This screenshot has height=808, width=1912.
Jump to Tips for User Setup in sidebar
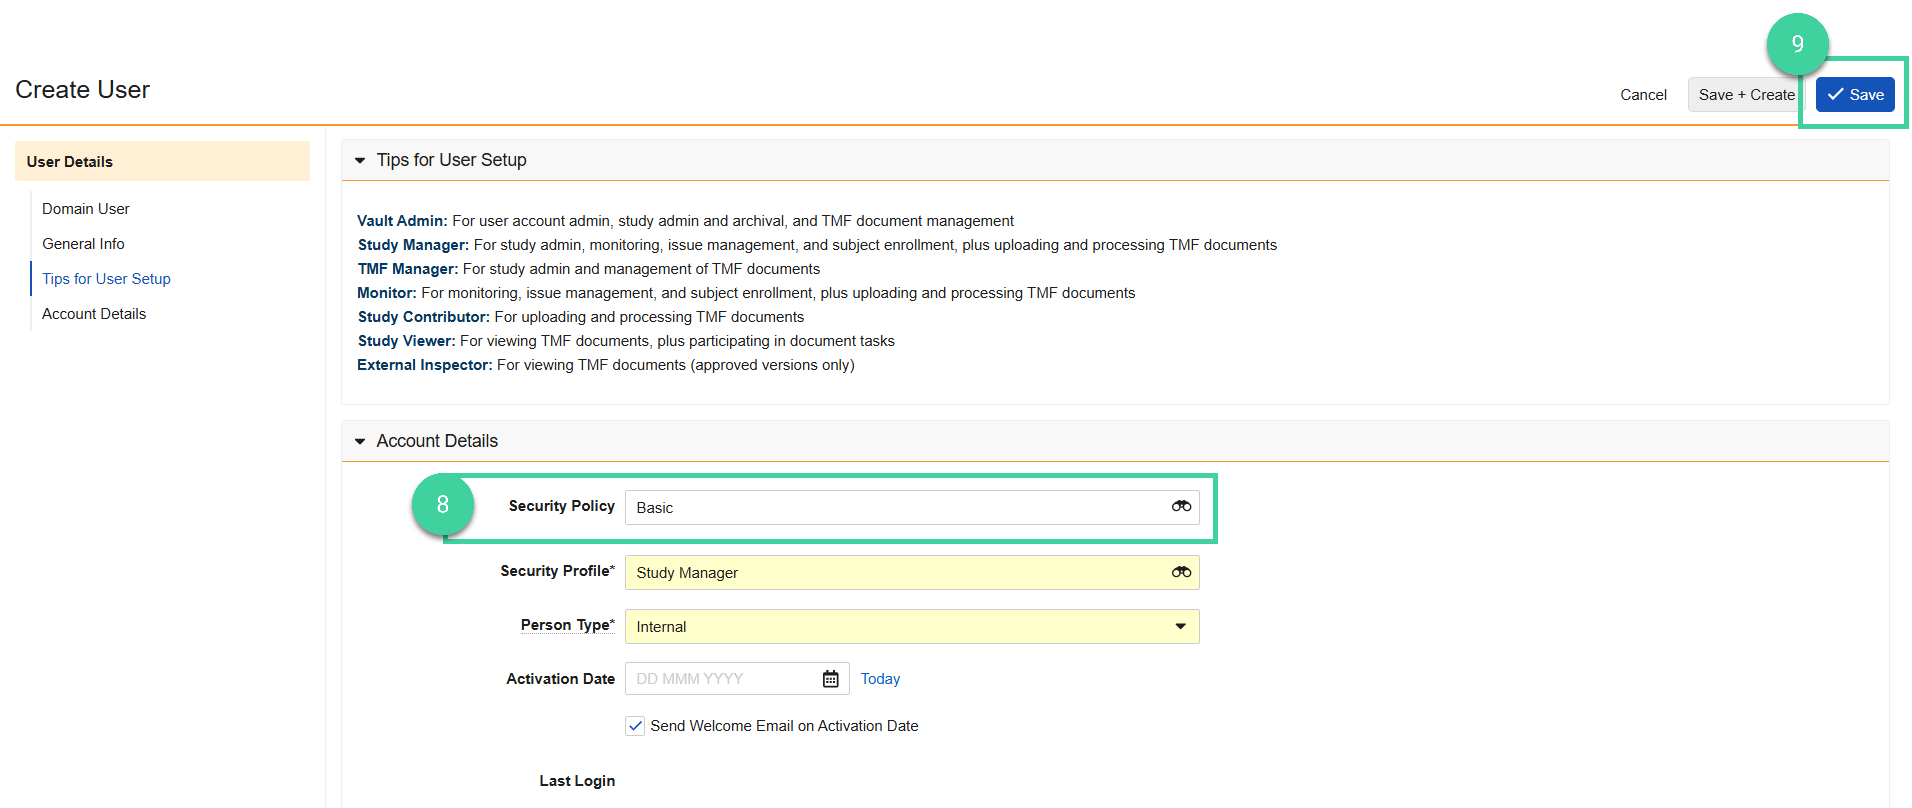point(106,279)
